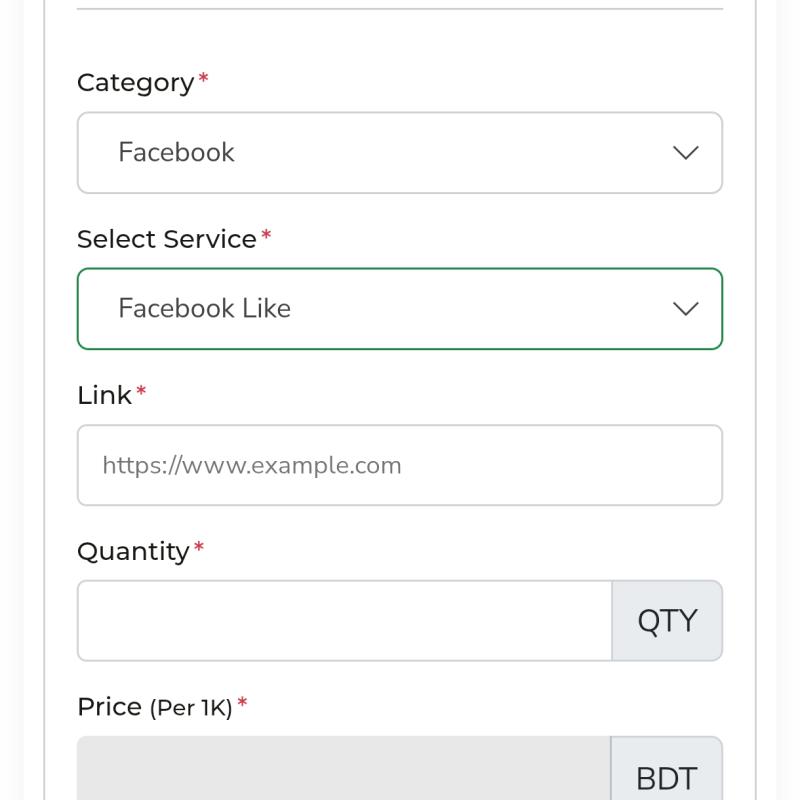The width and height of the screenshot is (800, 800).
Task: Click the red asterisk beside Link
Action: tap(141, 391)
